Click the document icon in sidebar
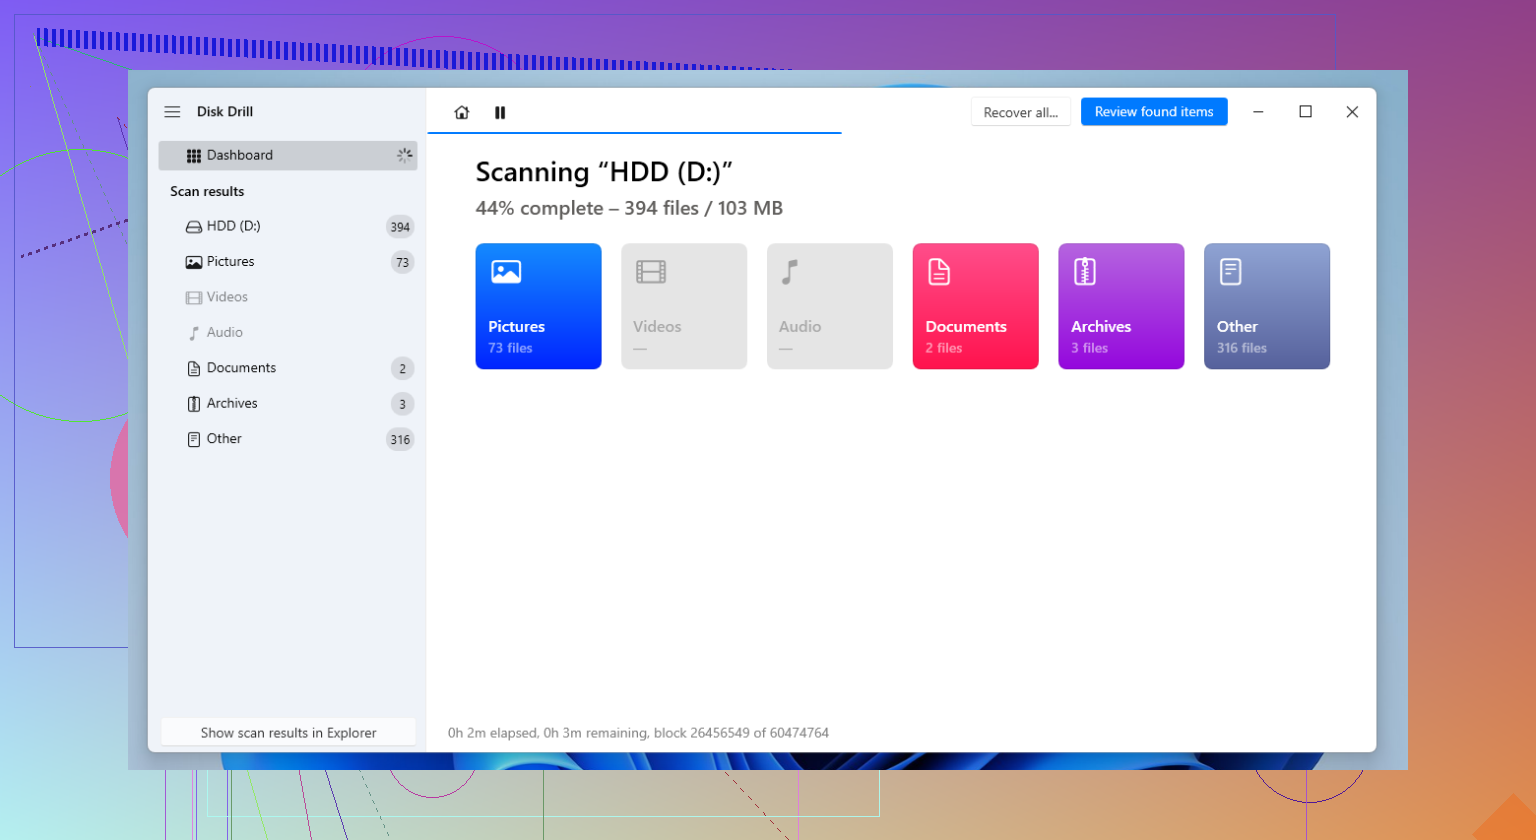 point(194,368)
